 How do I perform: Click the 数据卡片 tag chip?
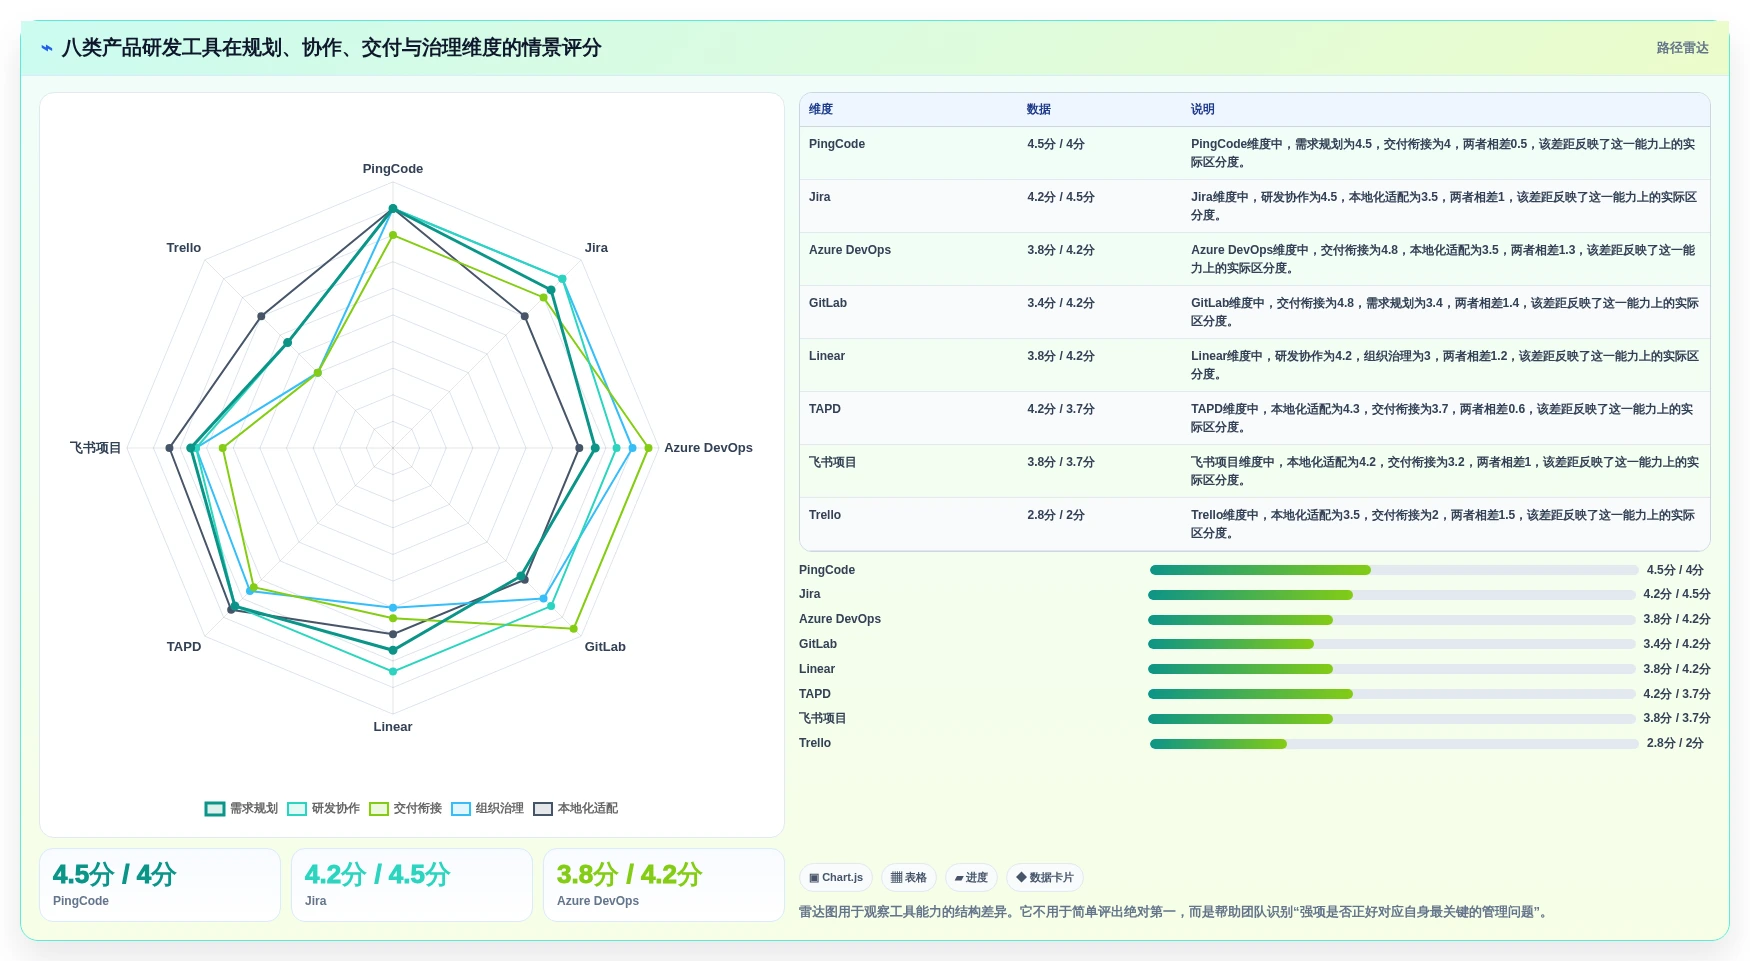[x=1045, y=877]
